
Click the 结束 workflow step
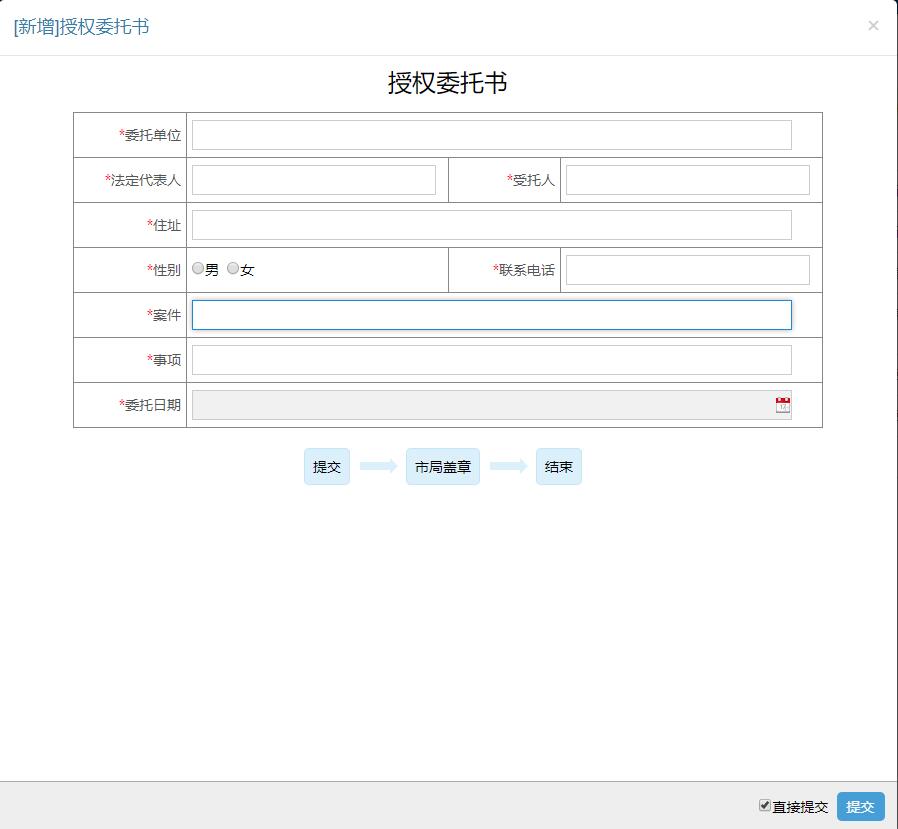(x=558, y=467)
